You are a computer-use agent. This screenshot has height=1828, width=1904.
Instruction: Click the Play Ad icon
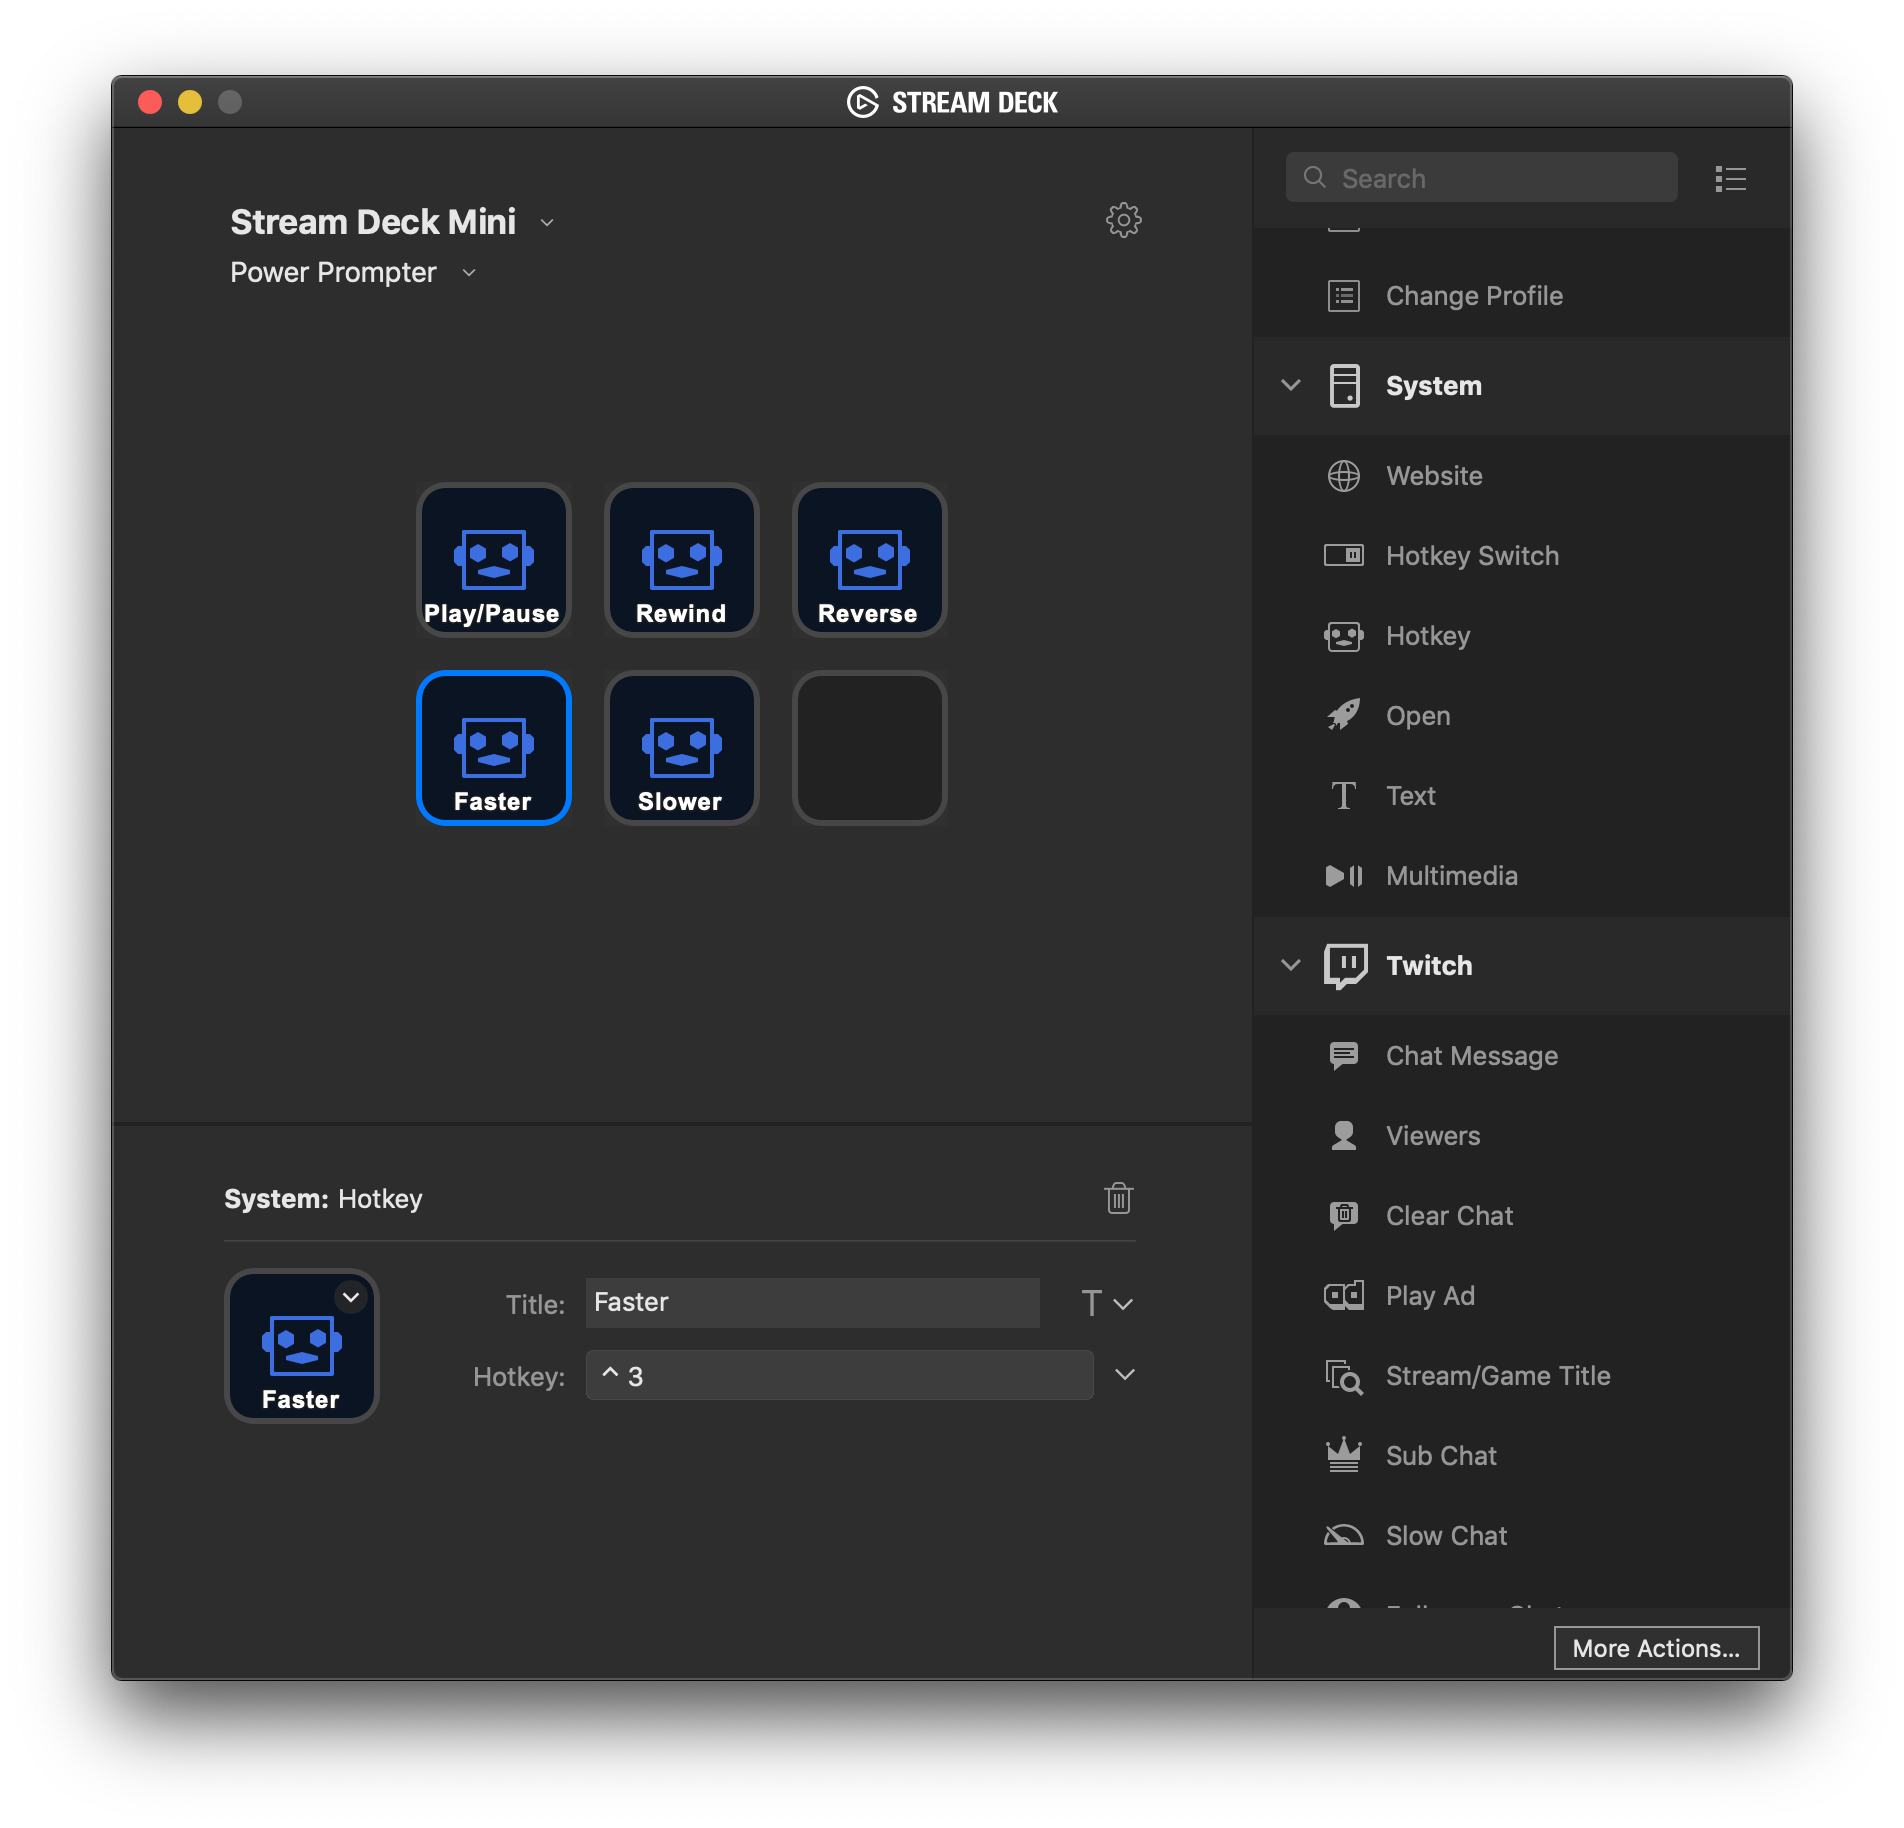[x=1343, y=1296]
